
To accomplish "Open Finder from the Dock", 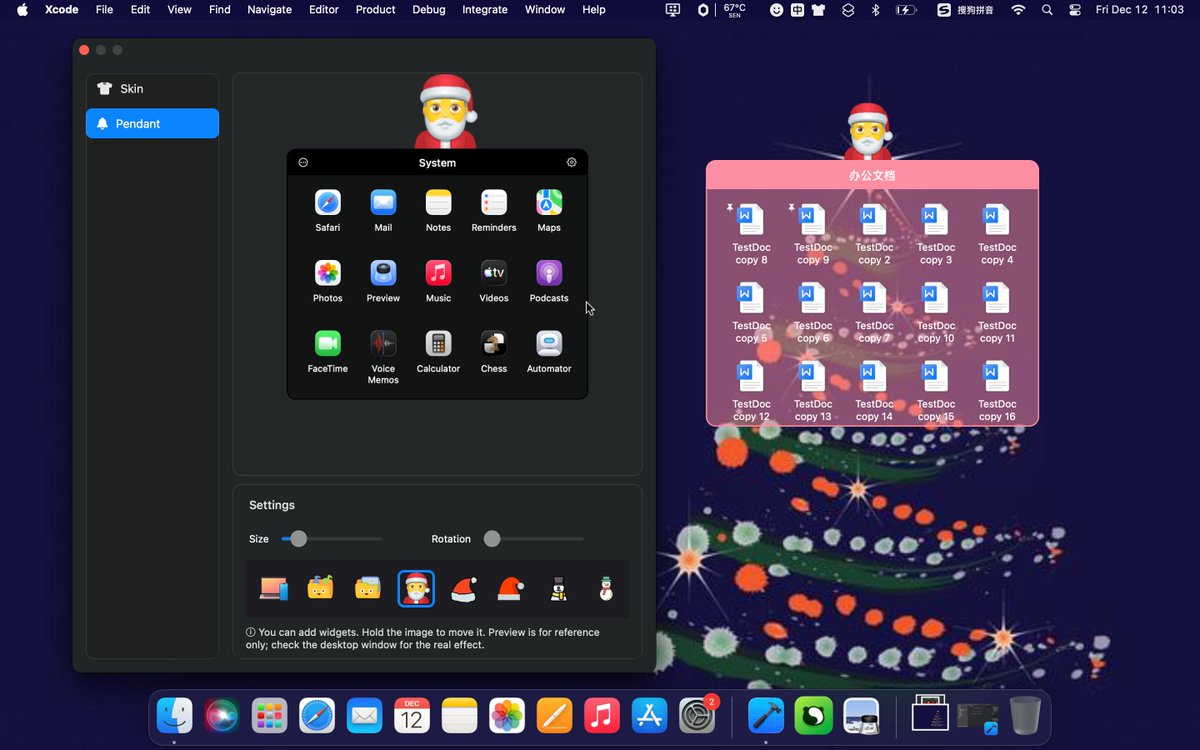I will 174,716.
